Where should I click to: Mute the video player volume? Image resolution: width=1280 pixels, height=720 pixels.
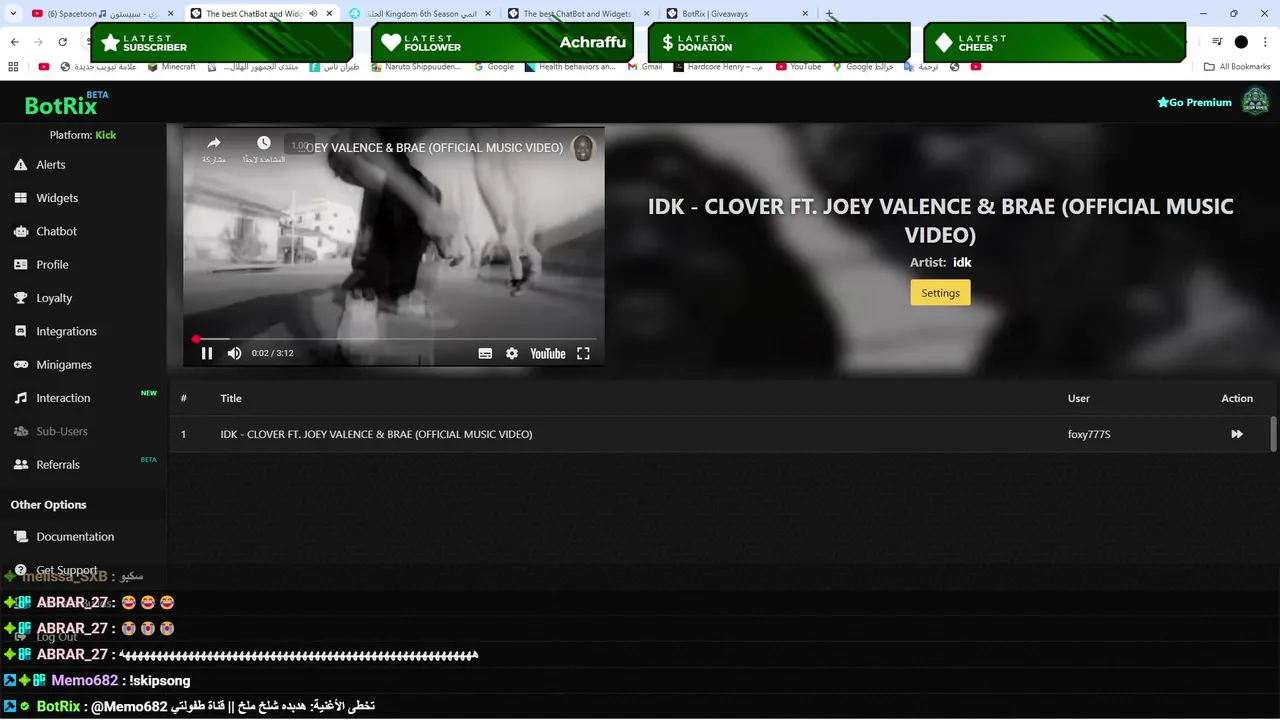(x=234, y=353)
